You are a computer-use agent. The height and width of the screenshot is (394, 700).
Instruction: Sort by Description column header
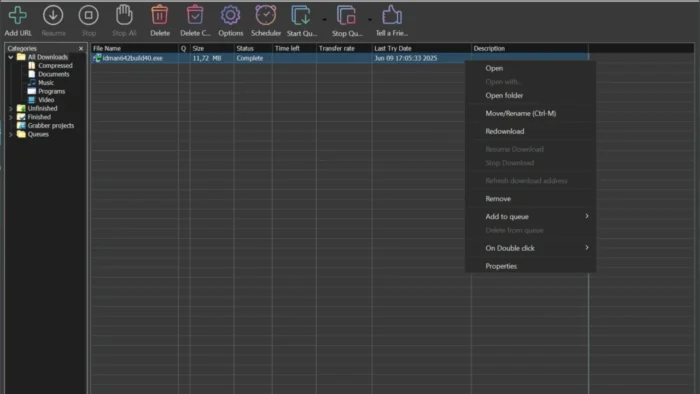pos(529,48)
